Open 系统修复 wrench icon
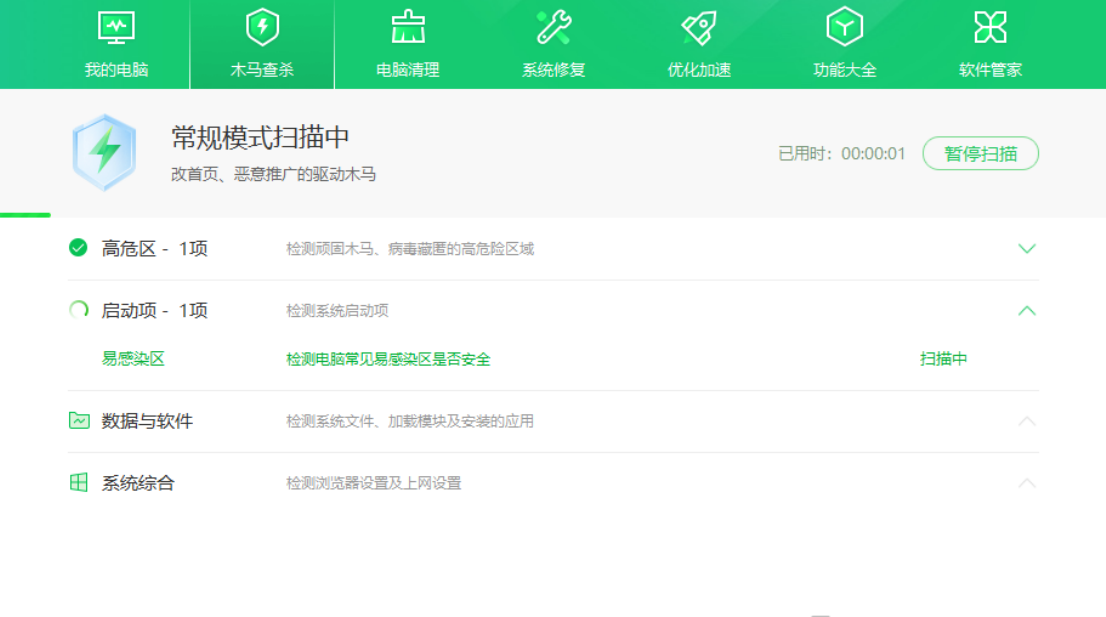 pyautogui.click(x=553, y=28)
